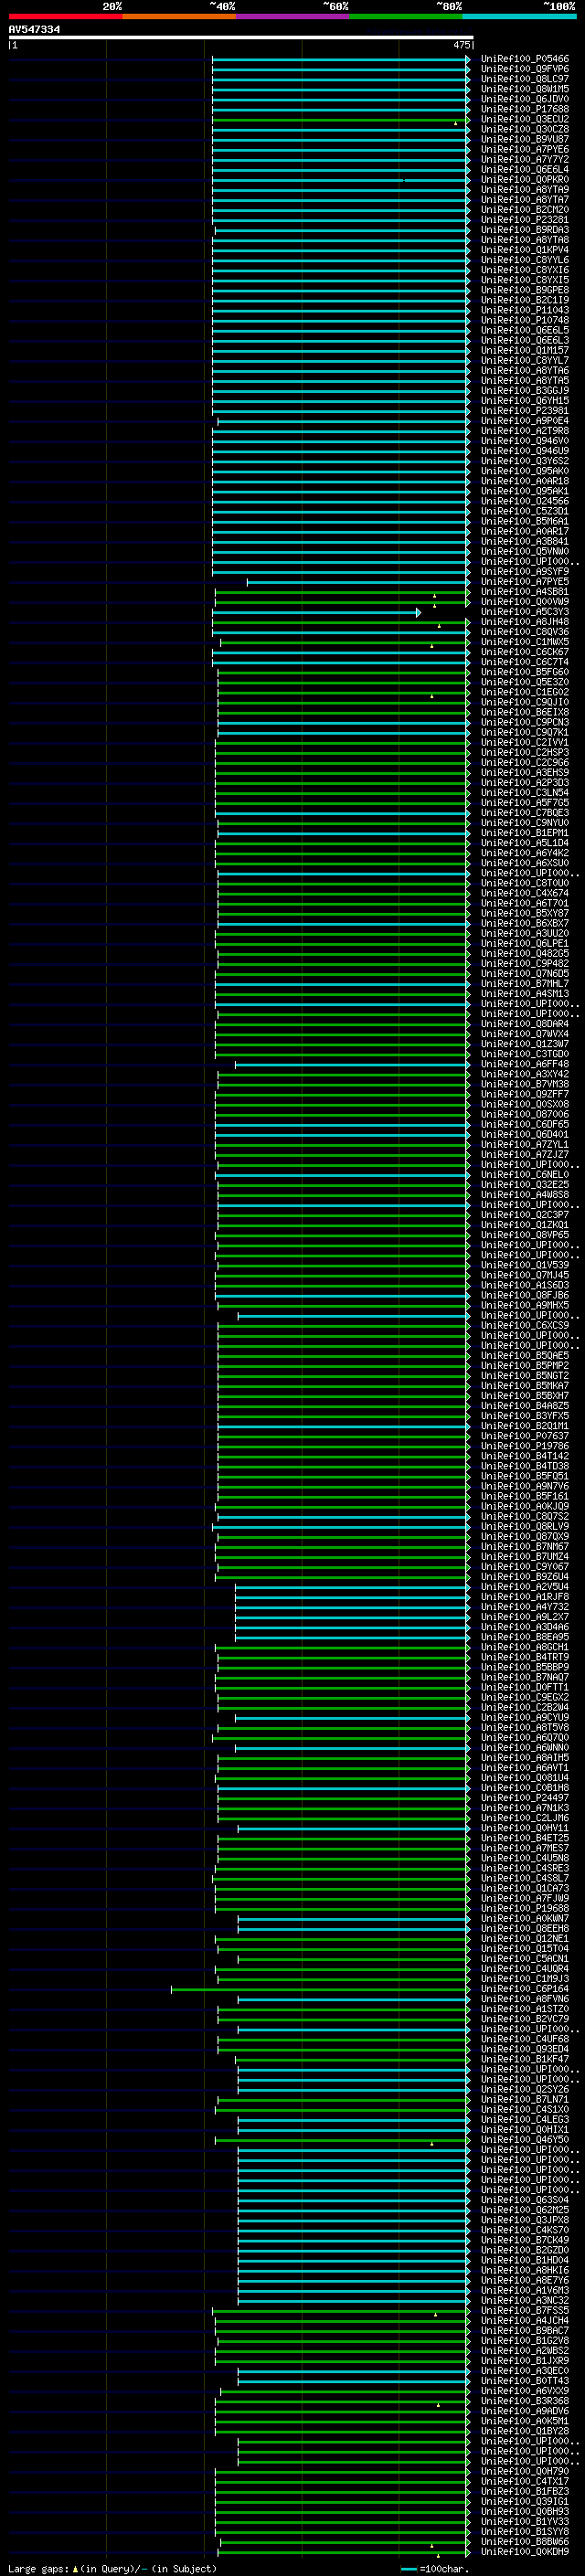Select the UniRef100_Q7MJ45 label
The image size is (585, 2576).
tap(525, 1275)
